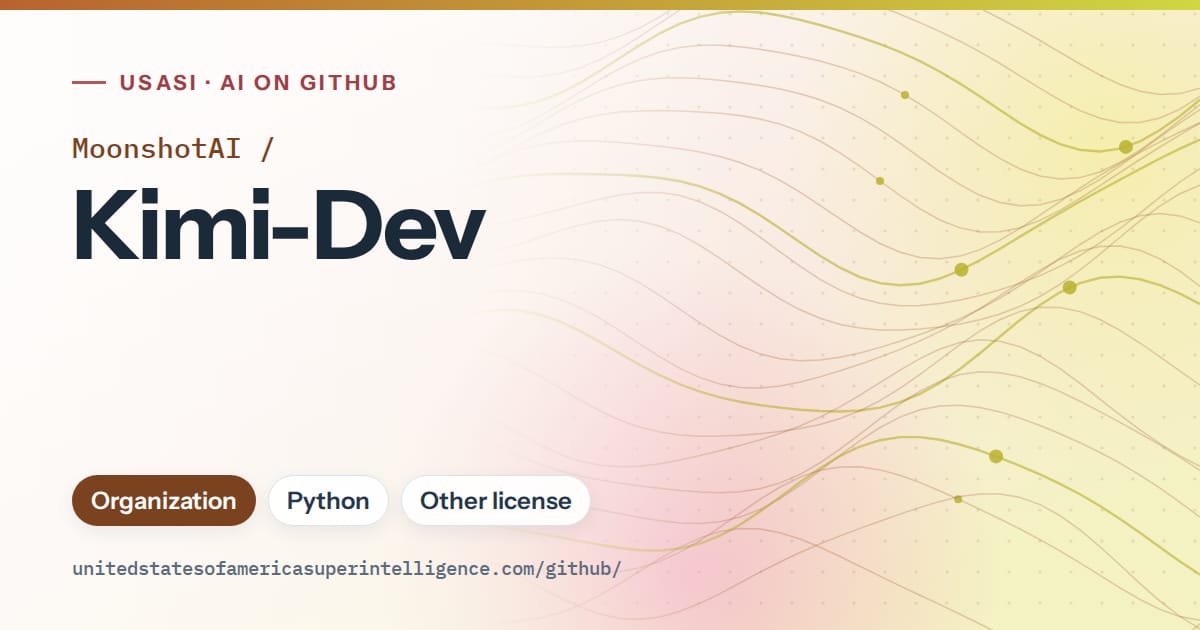Click the USASI · AI ON GITHUB header
The height and width of the screenshot is (630, 1200).
point(258,83)
